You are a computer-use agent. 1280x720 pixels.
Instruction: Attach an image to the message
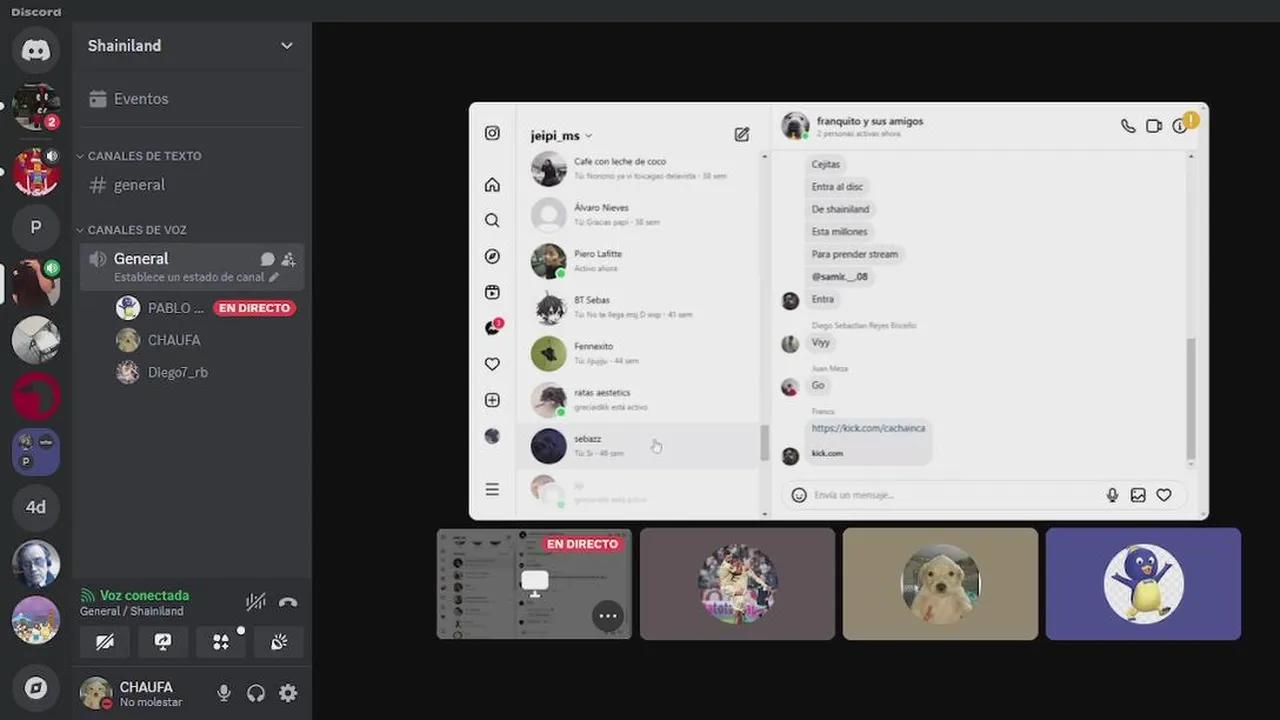click(x=1138, y=495)
